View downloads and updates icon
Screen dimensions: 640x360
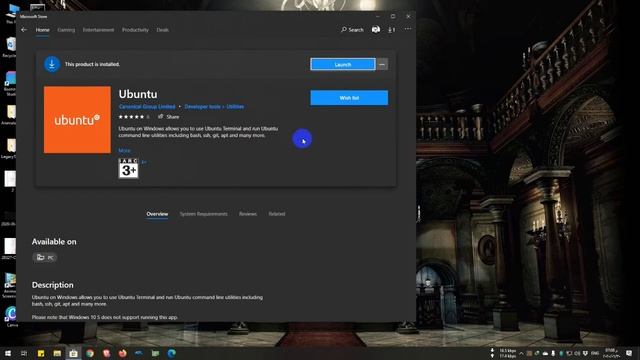[391, 30]
